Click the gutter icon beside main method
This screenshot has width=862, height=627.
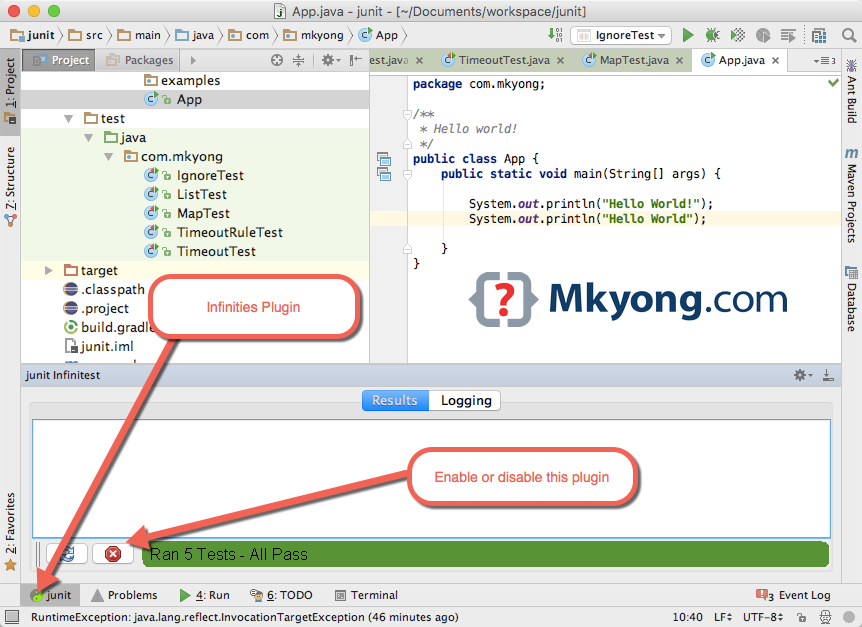coord(384,174)
